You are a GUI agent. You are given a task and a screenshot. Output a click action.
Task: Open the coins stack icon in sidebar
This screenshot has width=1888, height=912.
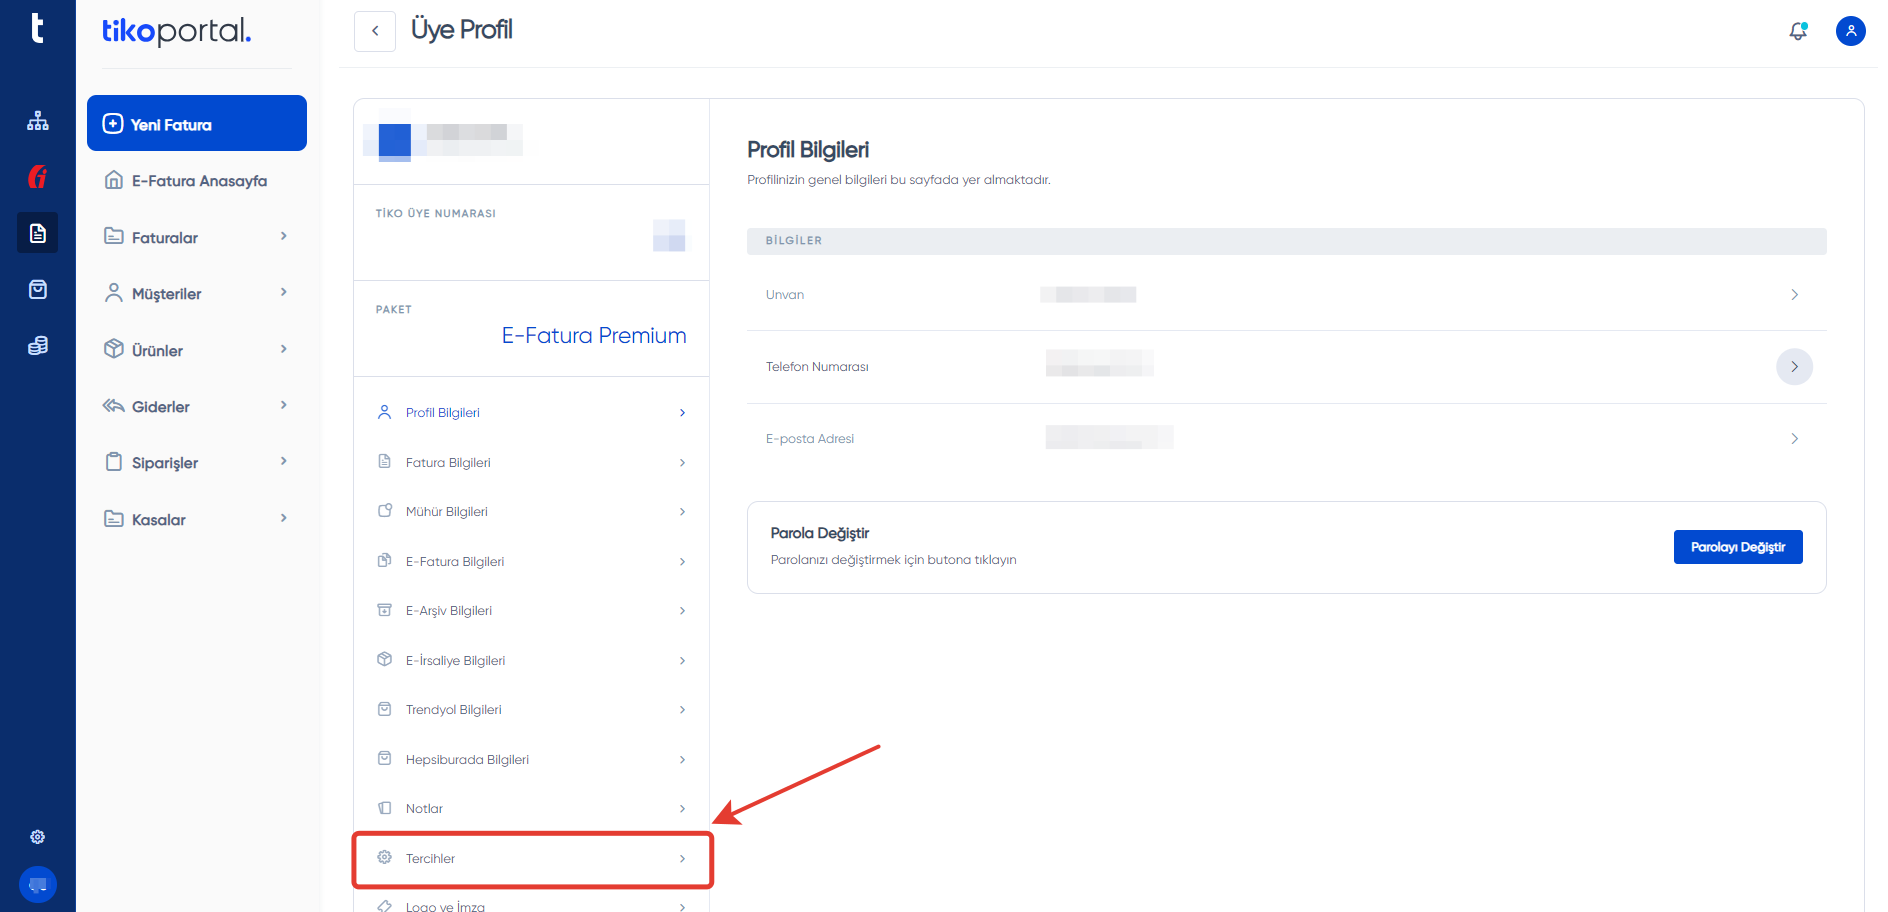click(38, 345)
